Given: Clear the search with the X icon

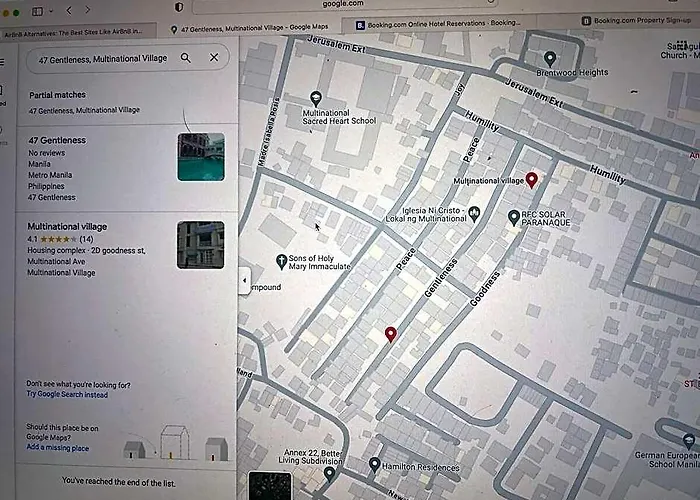Looking at the screenshot, I should click(214, 57).
